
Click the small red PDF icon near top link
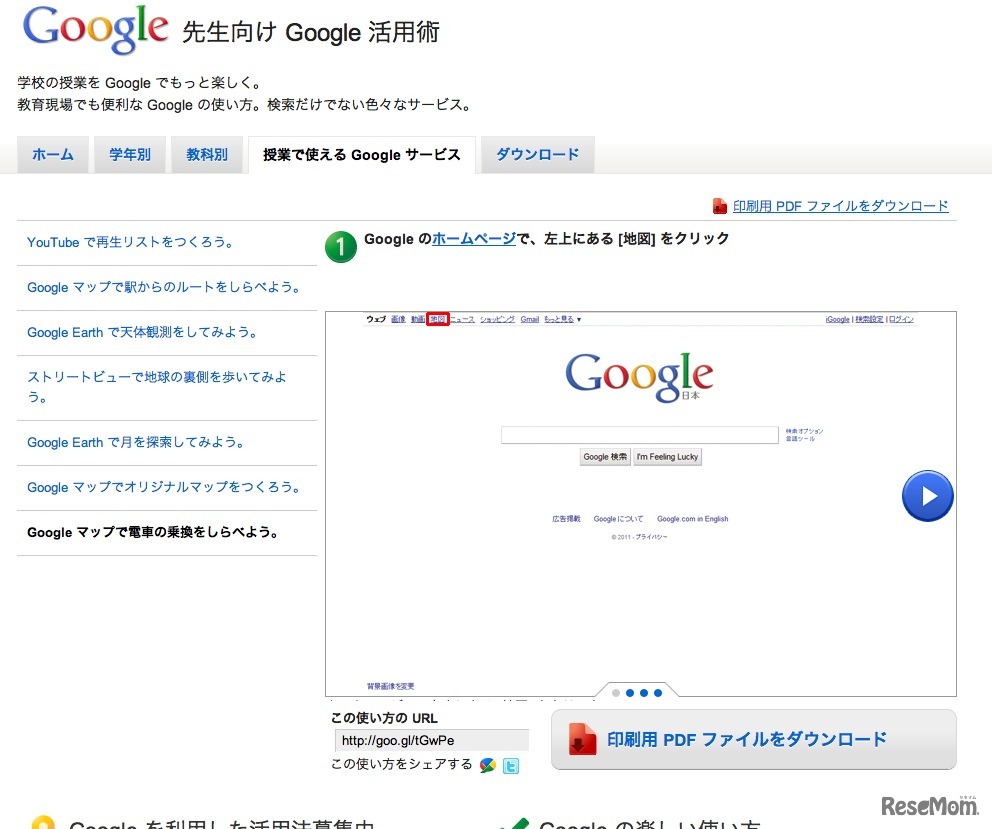click(x=719, y=206)
